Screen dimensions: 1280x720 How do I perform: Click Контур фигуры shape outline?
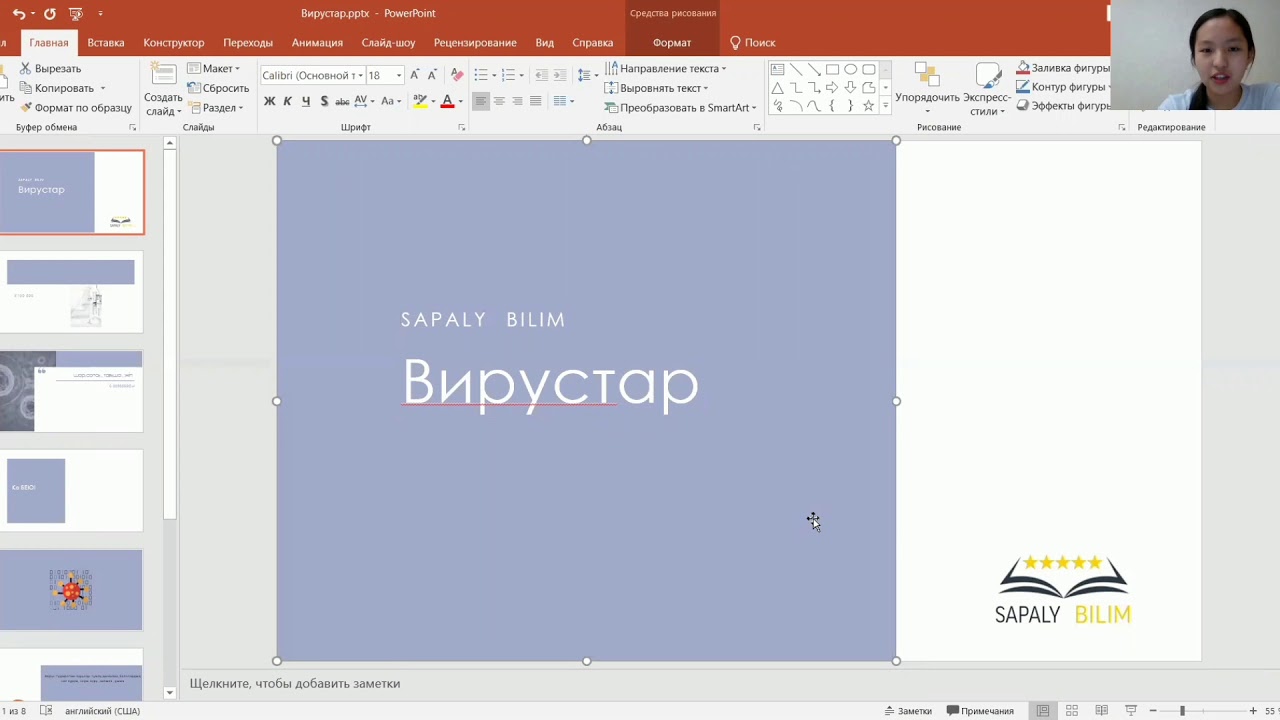tap(1064, 87)
